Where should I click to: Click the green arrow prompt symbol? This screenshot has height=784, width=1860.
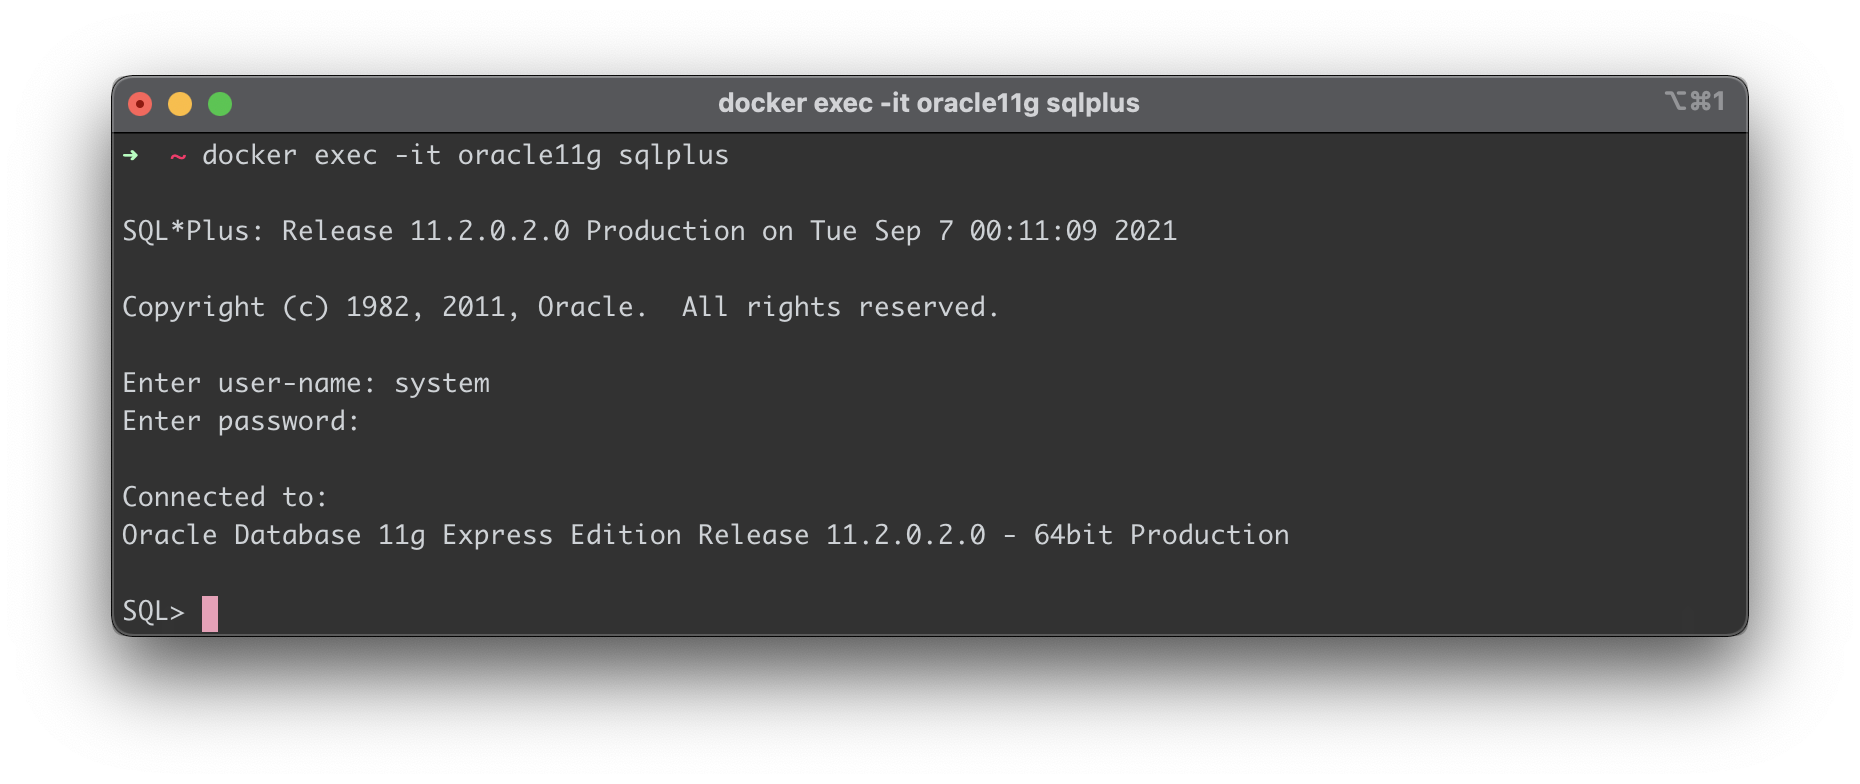pos(130,155)
